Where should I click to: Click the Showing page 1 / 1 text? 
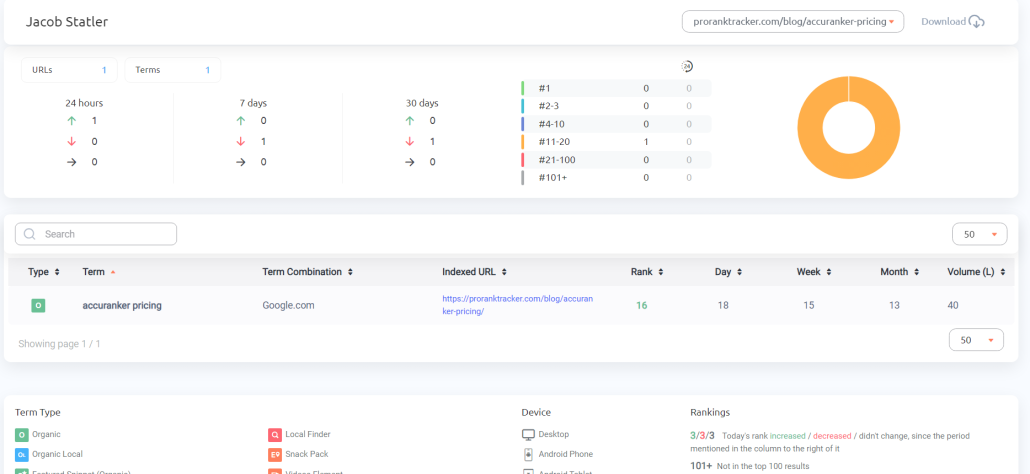tap(59, 343)
